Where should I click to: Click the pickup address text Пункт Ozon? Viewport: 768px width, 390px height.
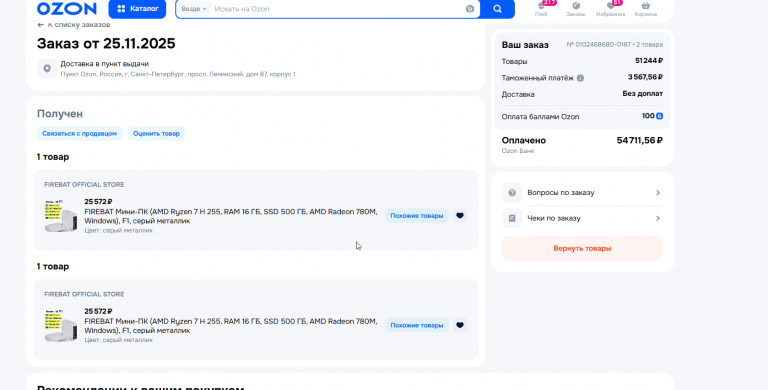click(x=178, y=74)
